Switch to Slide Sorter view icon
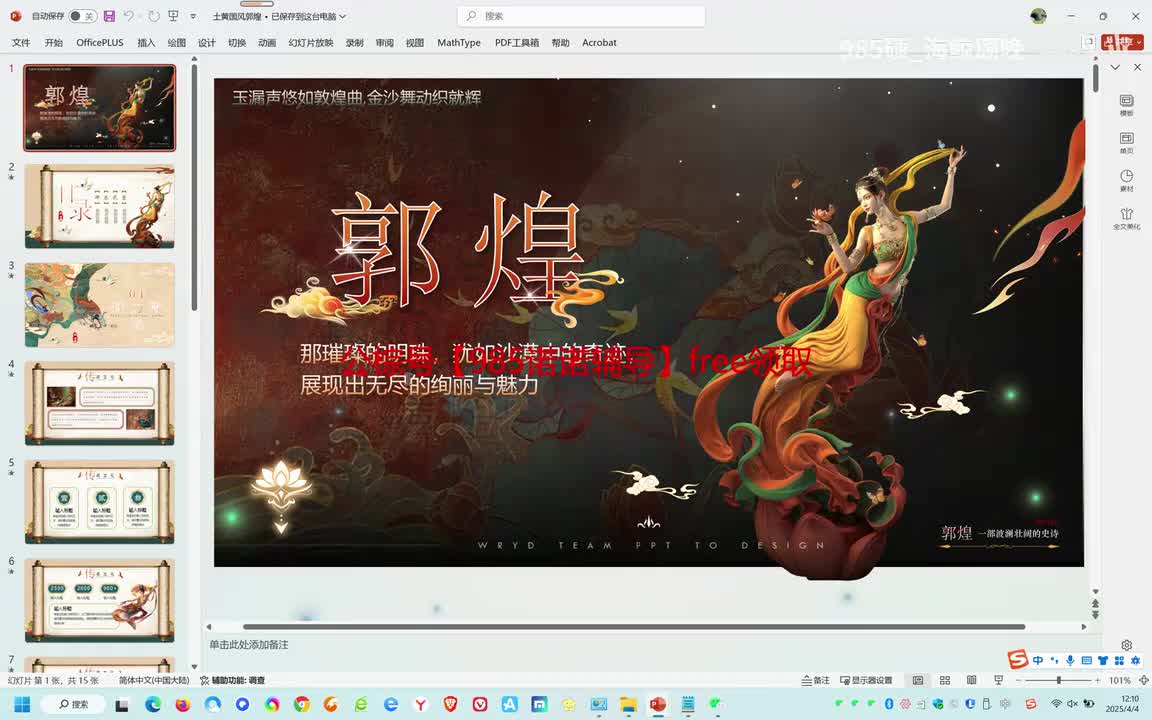This screenshot has height=720, width=1152. (x=945, y=680)
